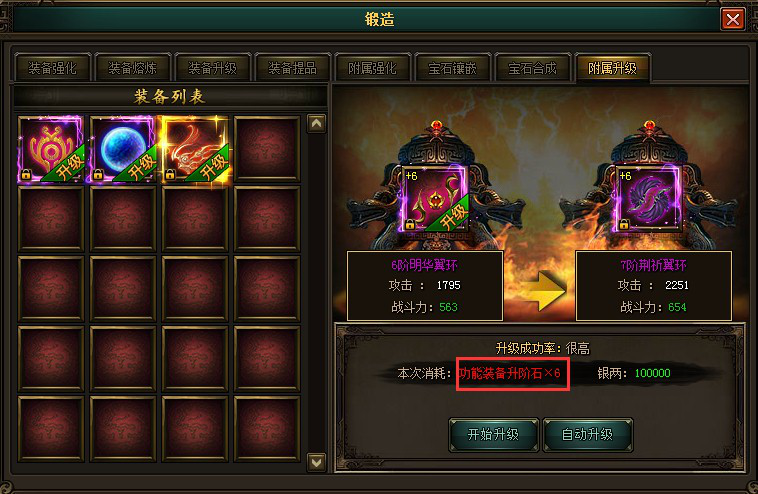Click the empty slot next to phoenix item
This screenshot has height=494, width=758.
(267, 149)
